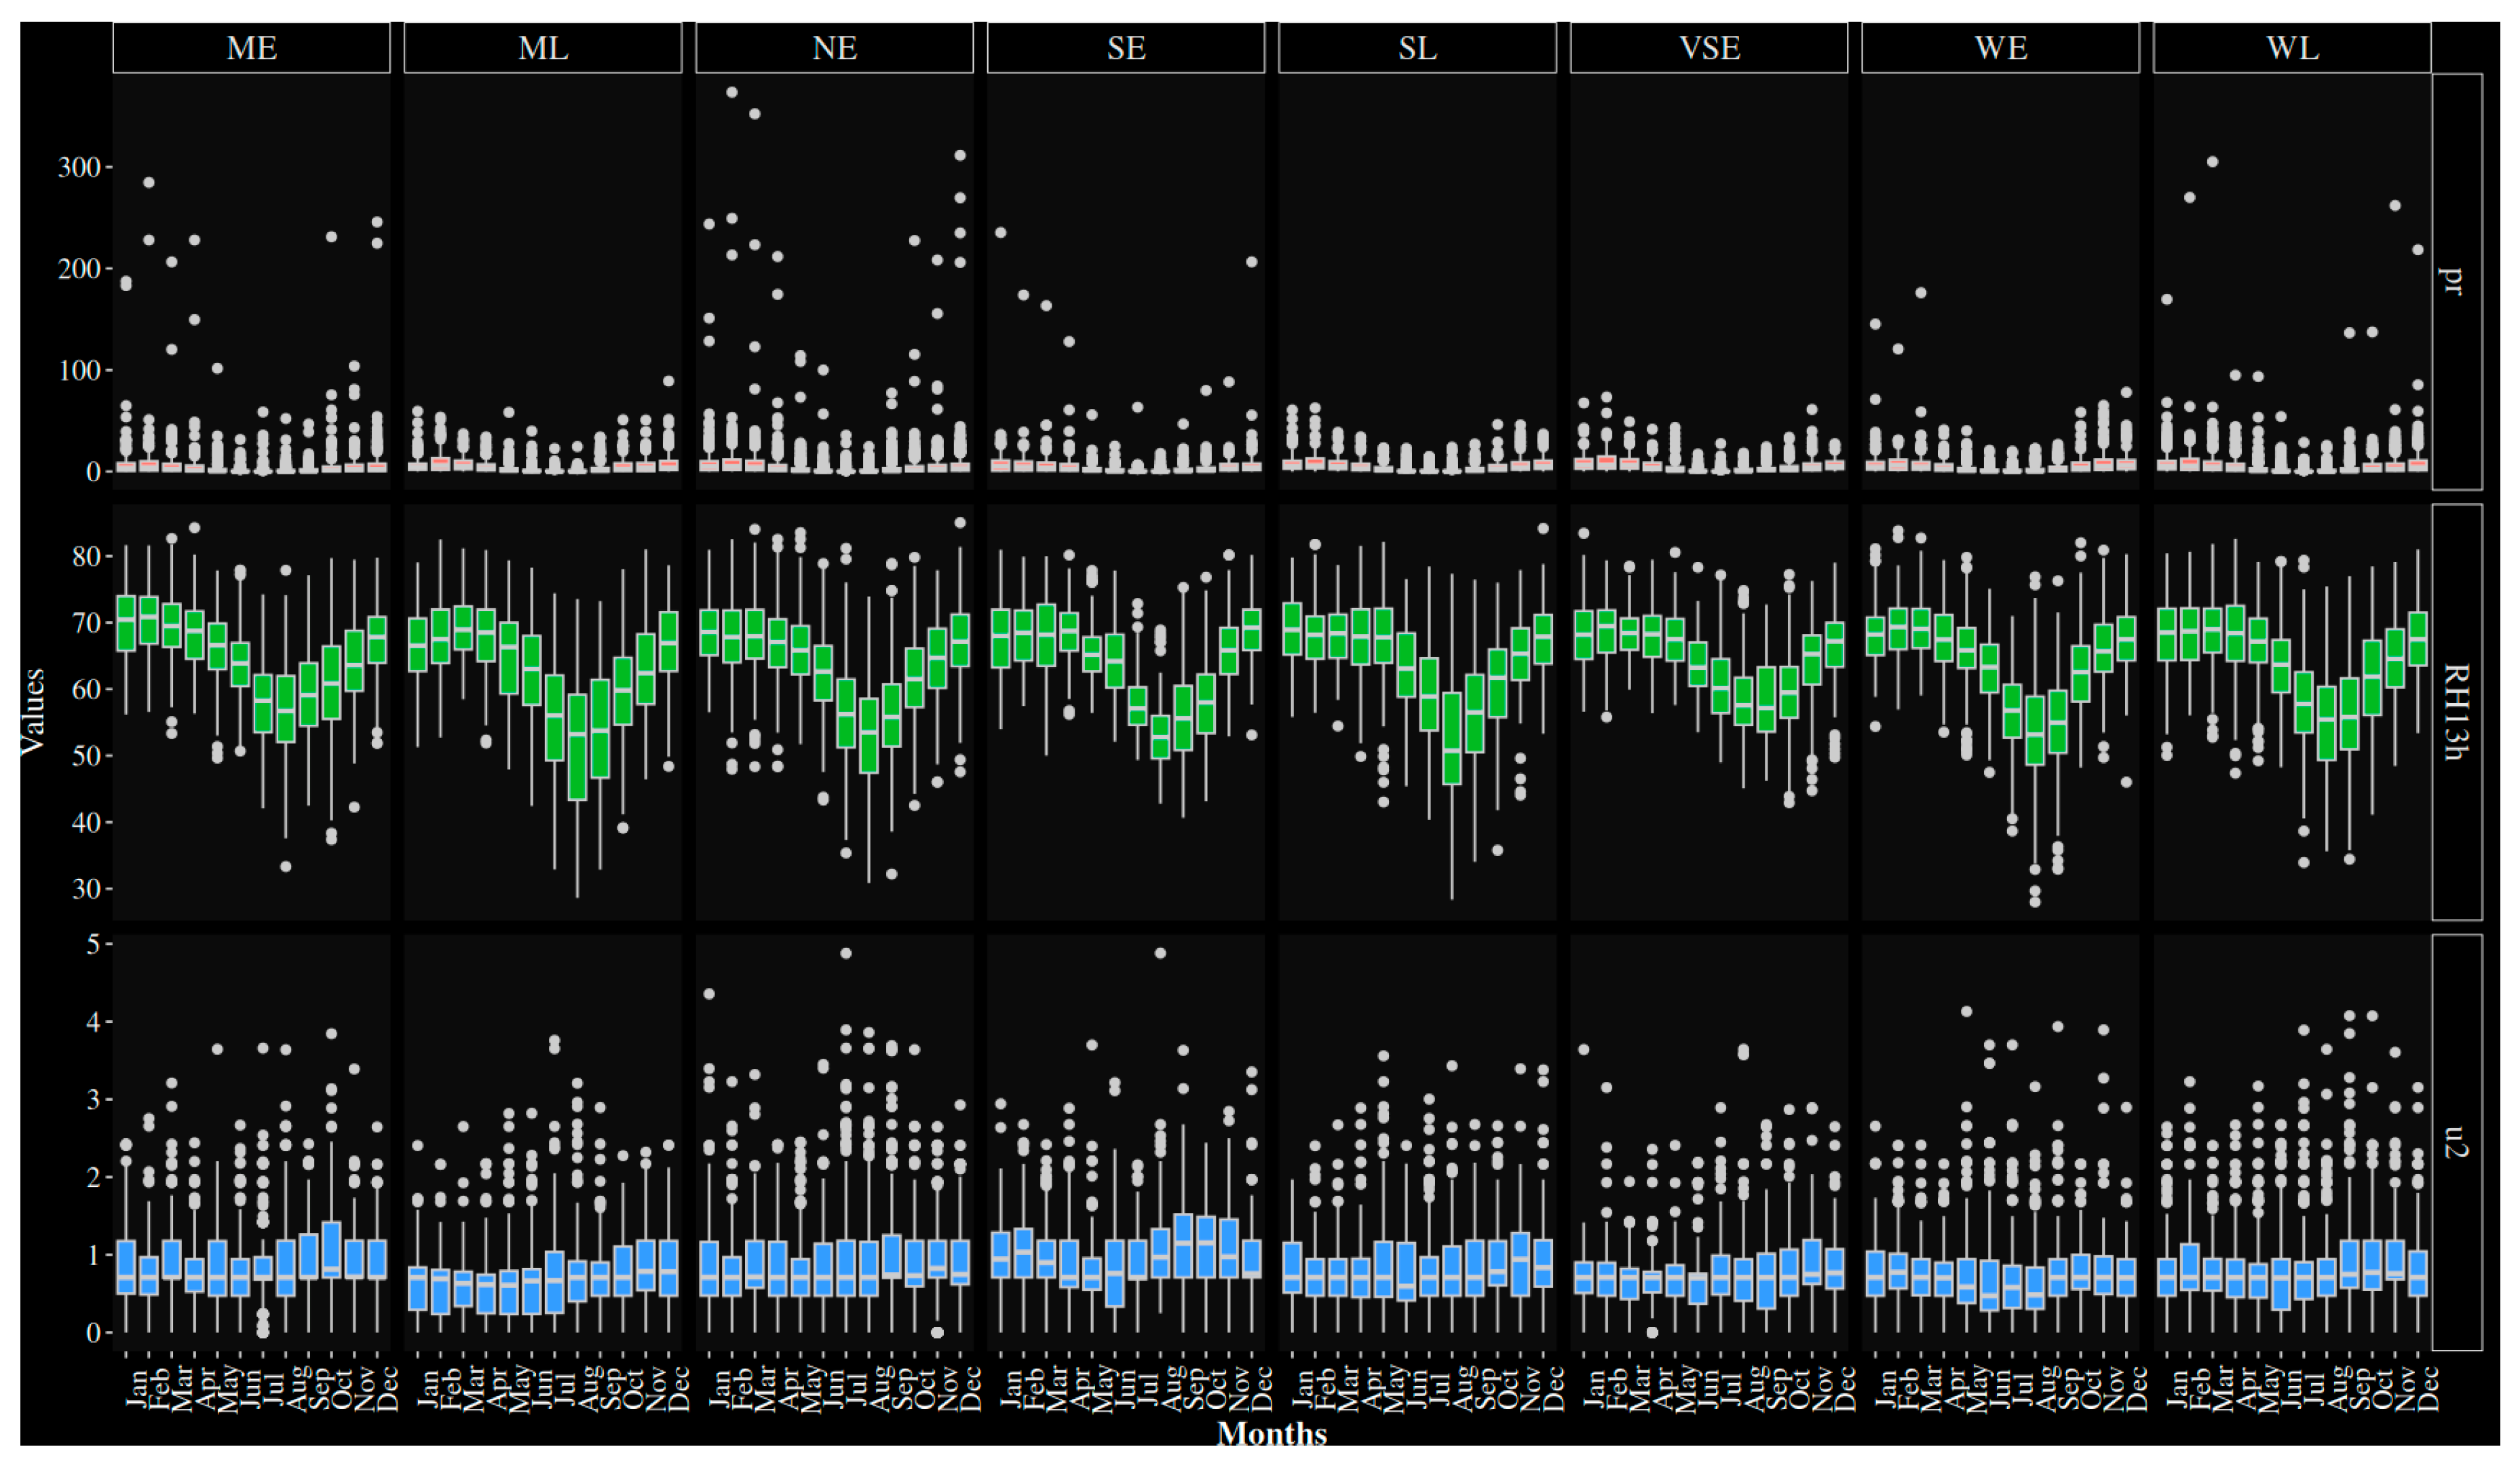Select the WL column header

click(x=2292, y=48)
